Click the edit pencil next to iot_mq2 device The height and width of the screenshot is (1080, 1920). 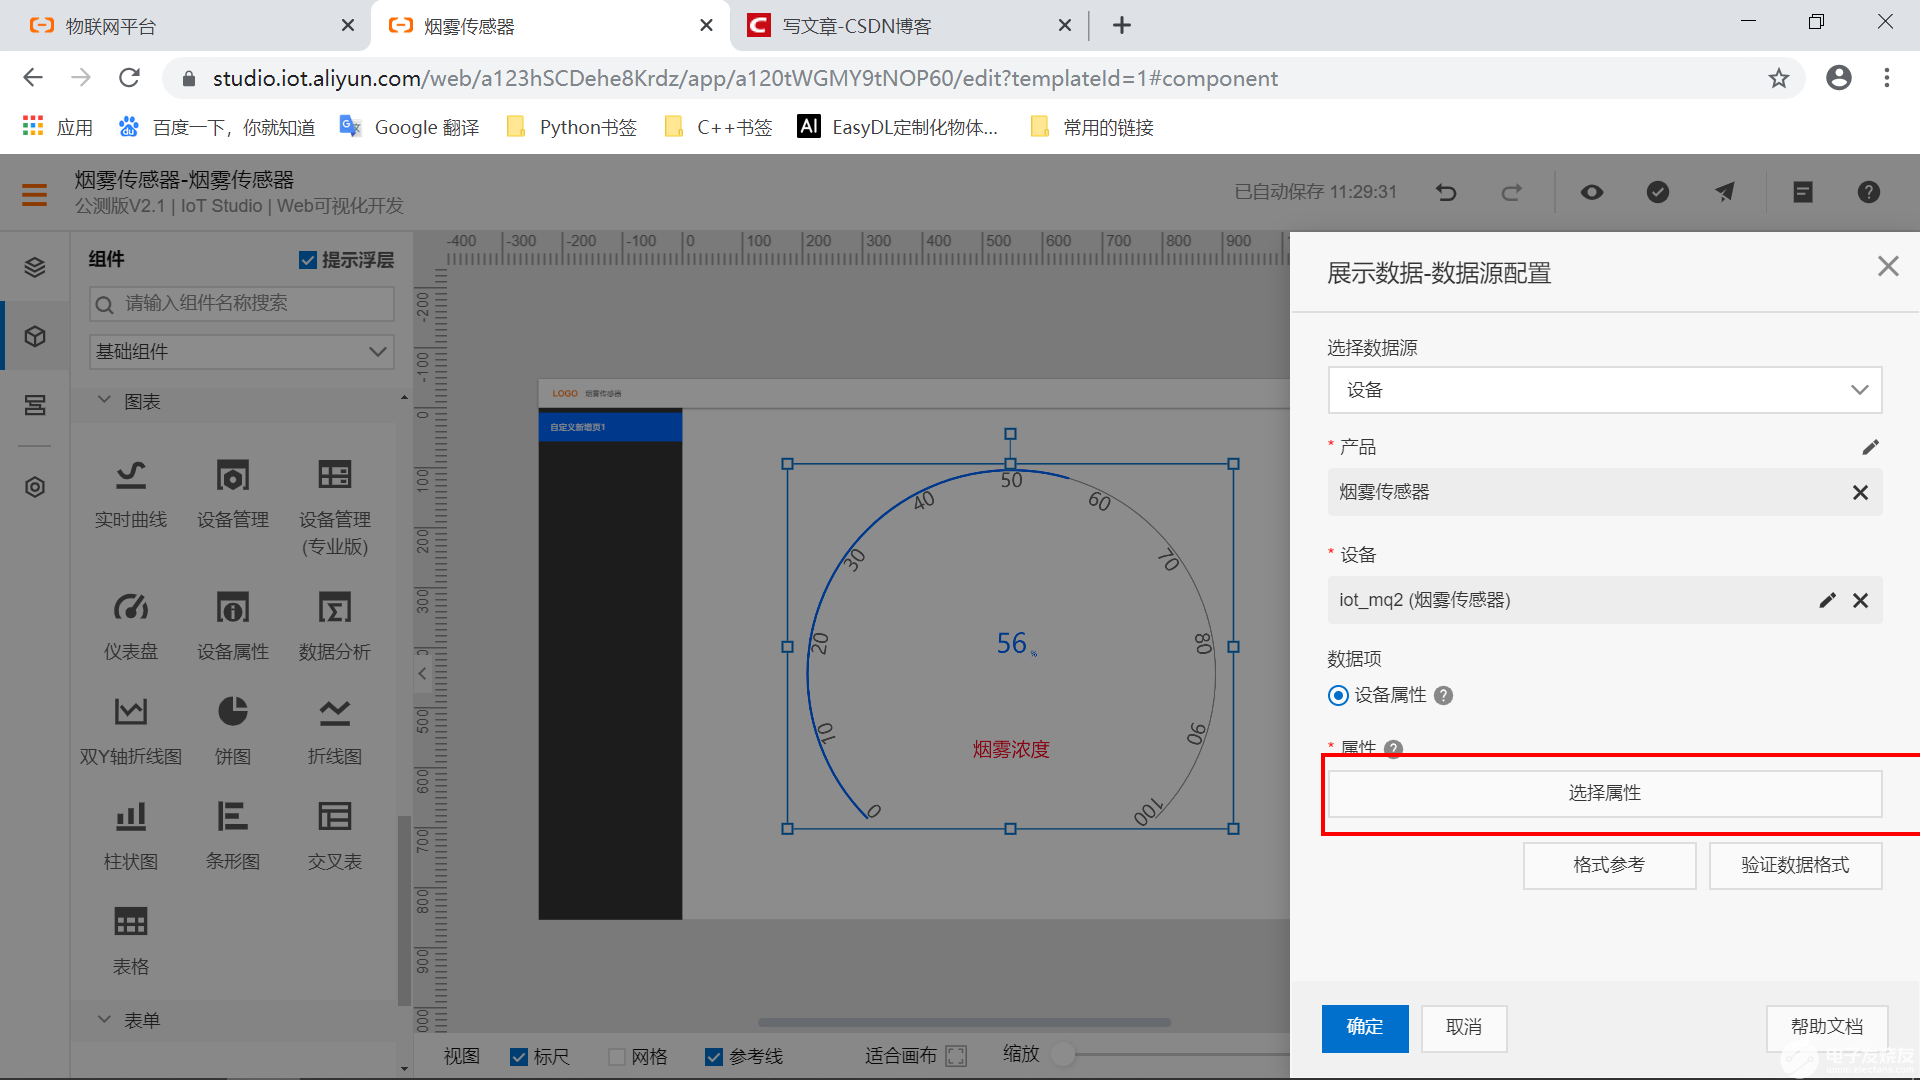(x=1828, y=600)
